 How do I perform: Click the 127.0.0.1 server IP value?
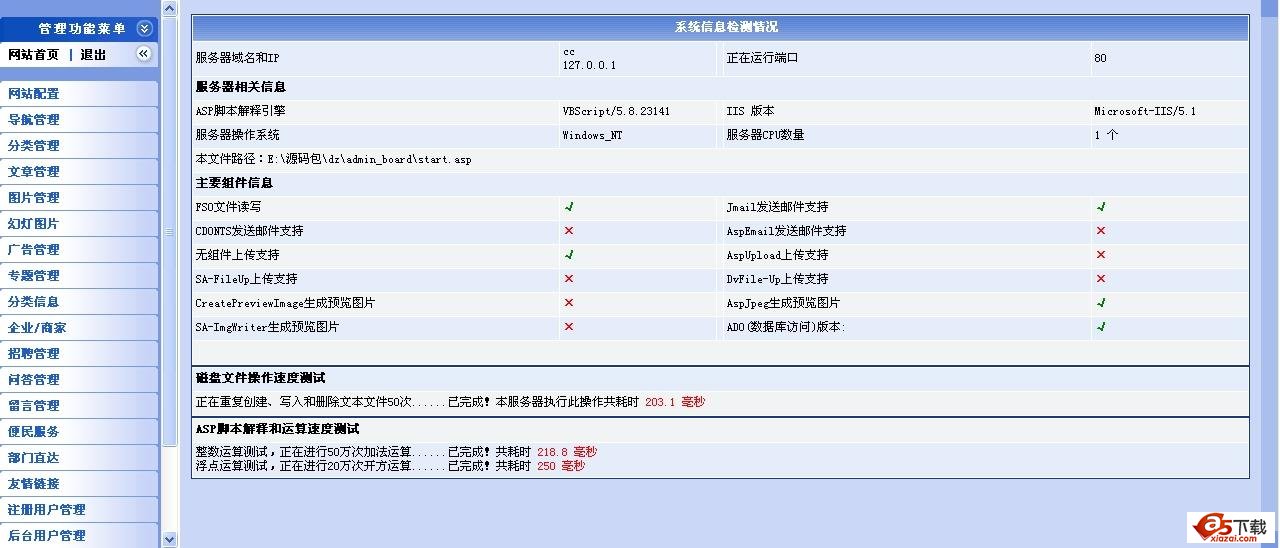click(x=589, y=65)
